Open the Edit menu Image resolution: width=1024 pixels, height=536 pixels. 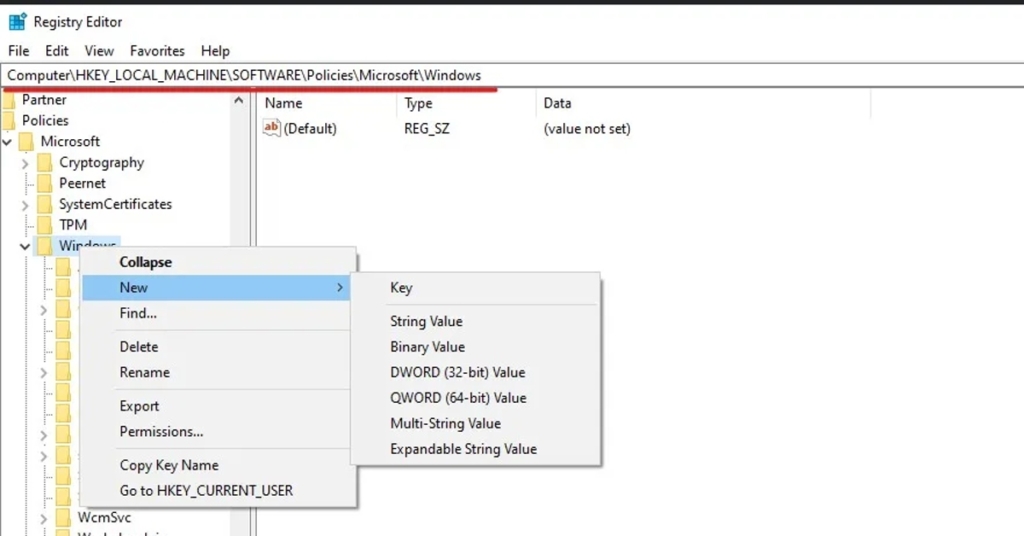tap(56, 51)
